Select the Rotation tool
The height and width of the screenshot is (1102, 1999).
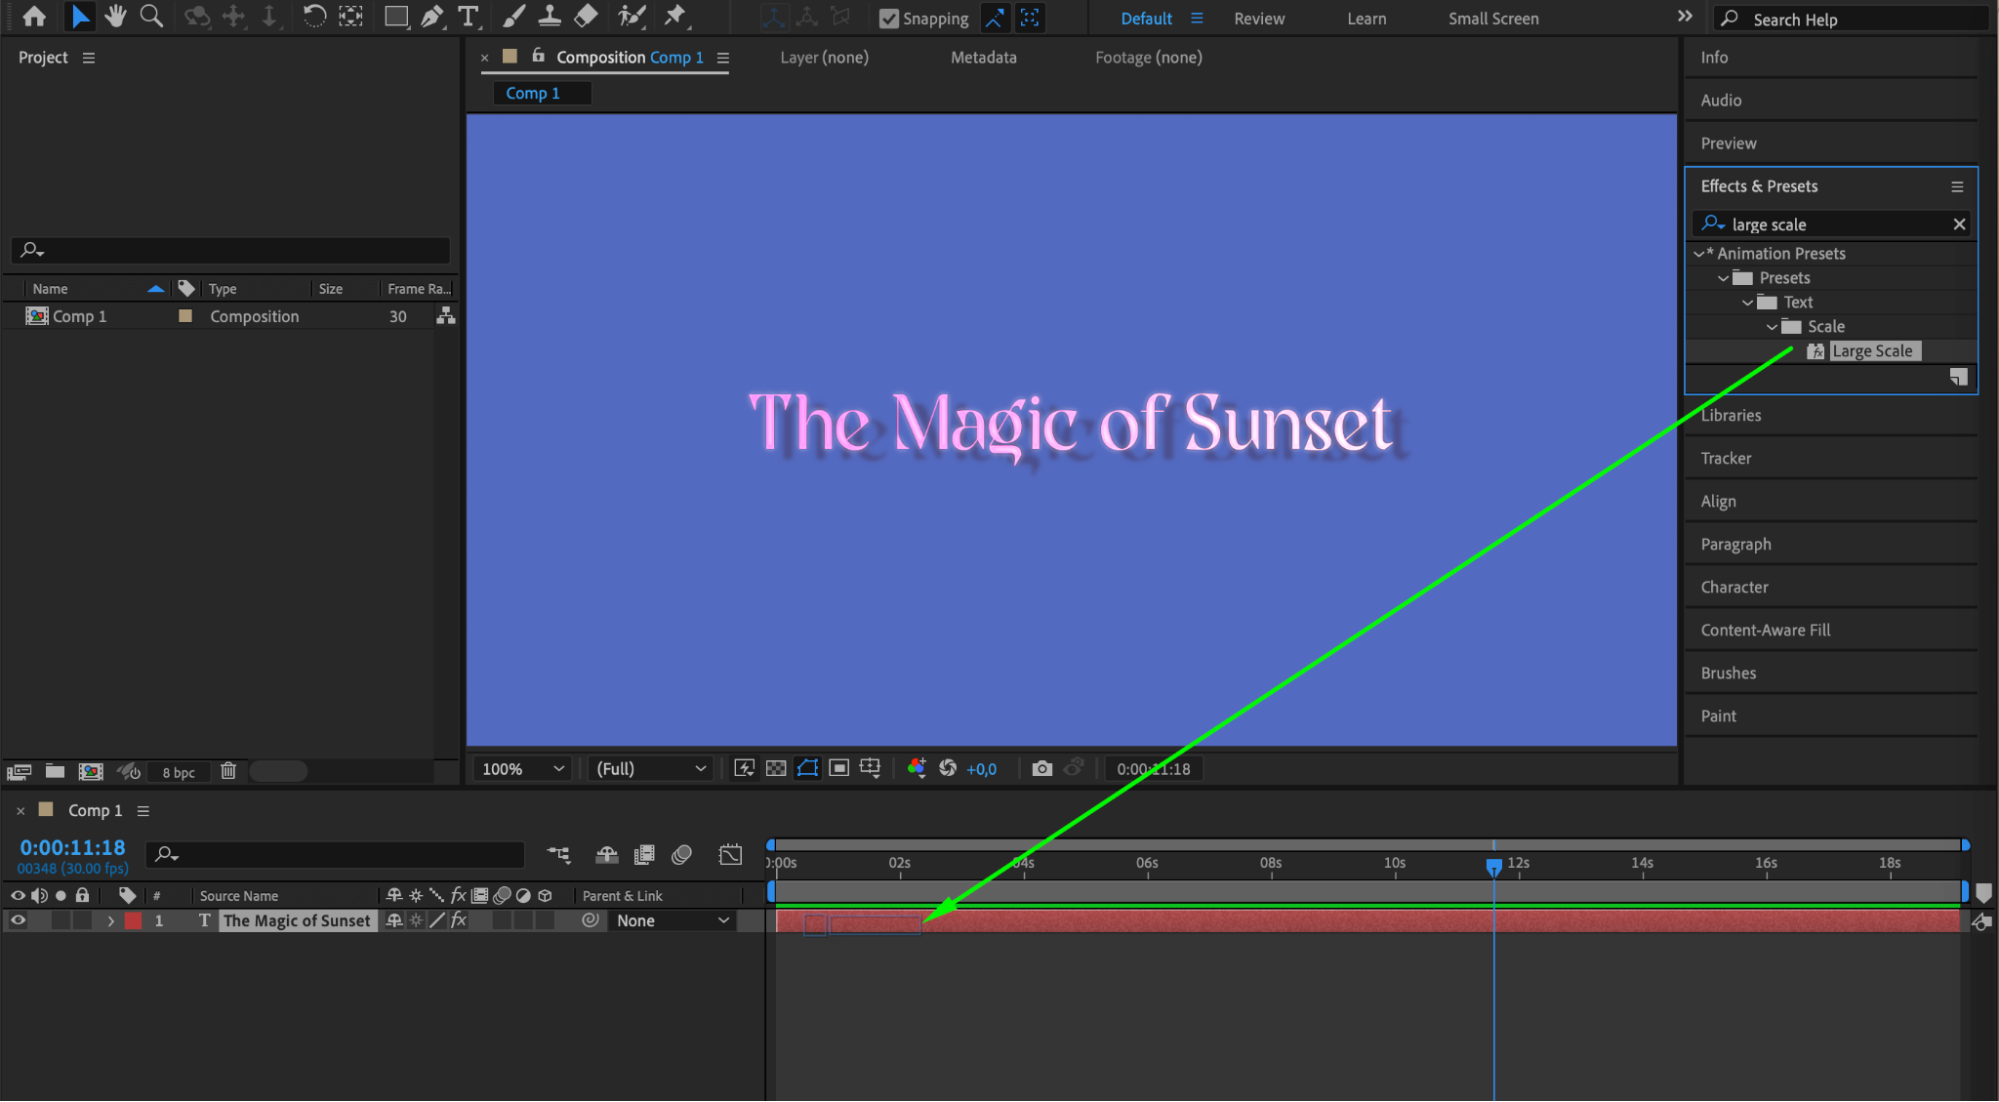314,16
